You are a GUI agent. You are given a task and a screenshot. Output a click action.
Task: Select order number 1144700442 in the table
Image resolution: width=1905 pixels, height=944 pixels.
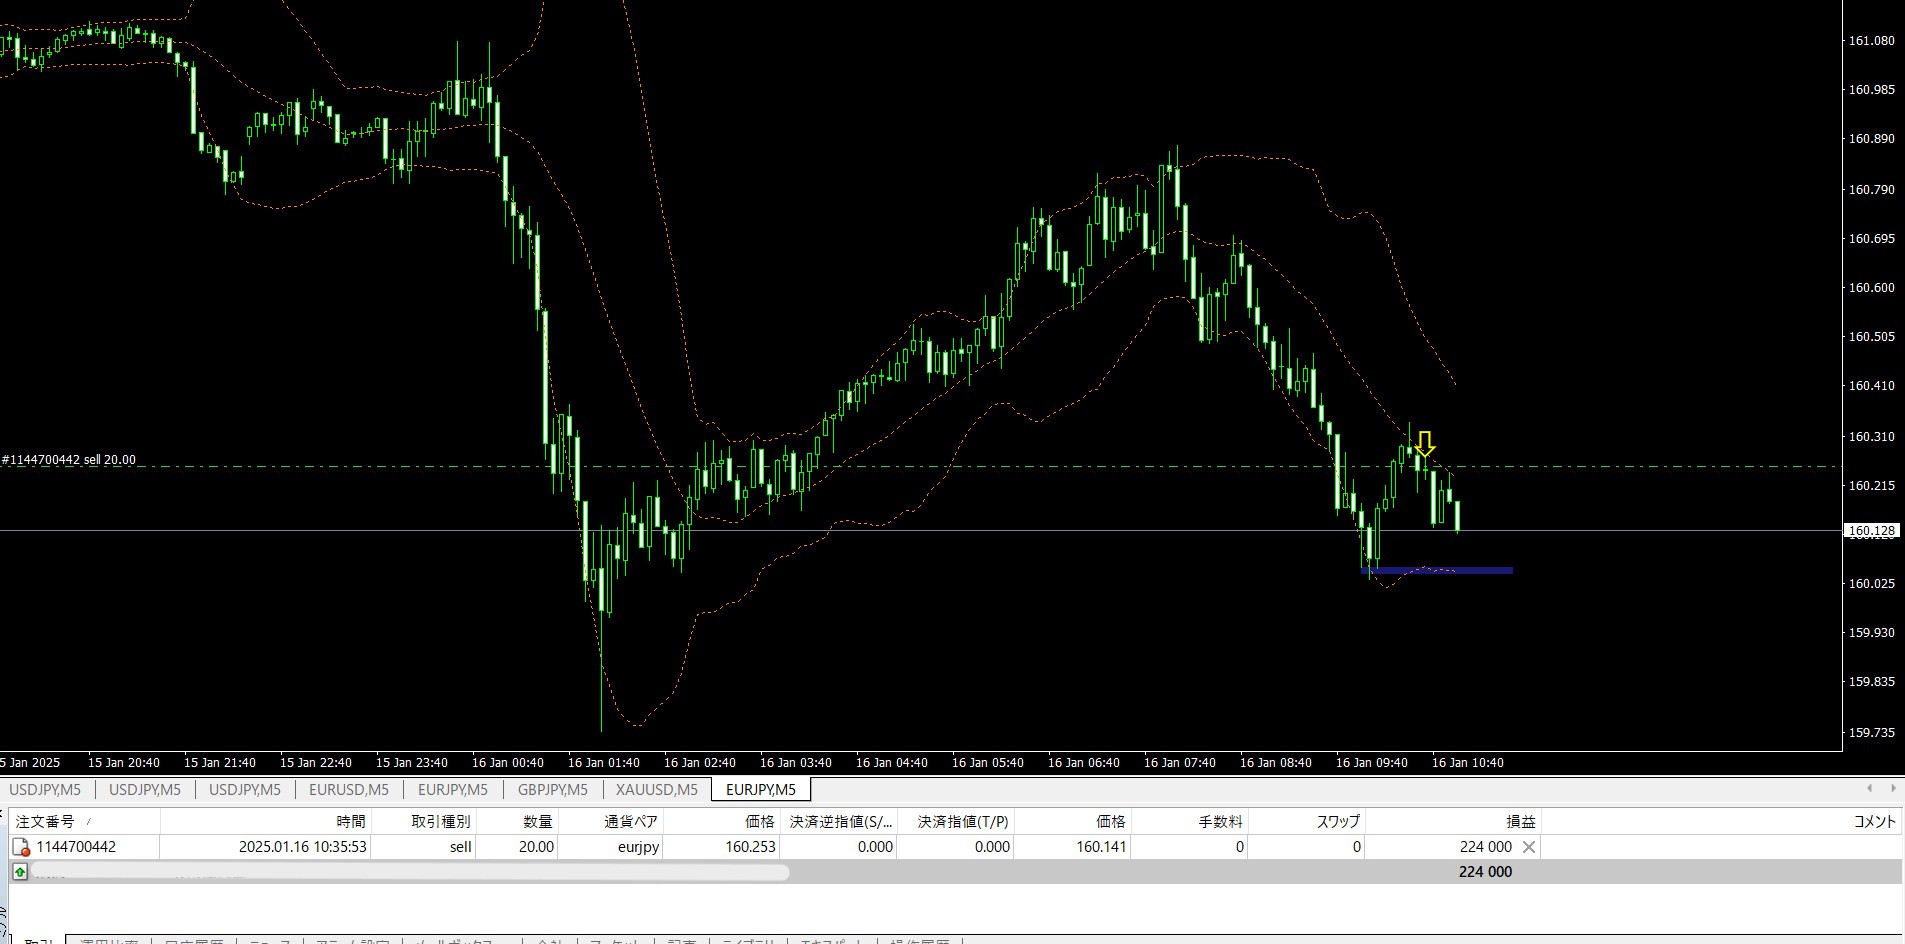pyautogui.click(x=76, y=847)
